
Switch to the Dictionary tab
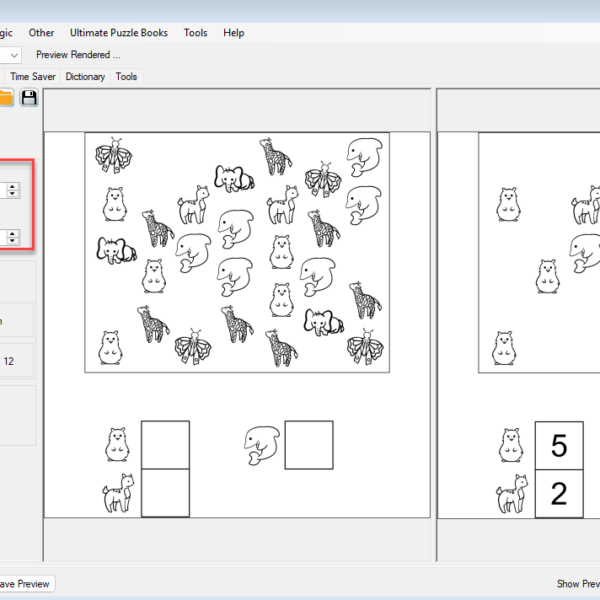85,76
